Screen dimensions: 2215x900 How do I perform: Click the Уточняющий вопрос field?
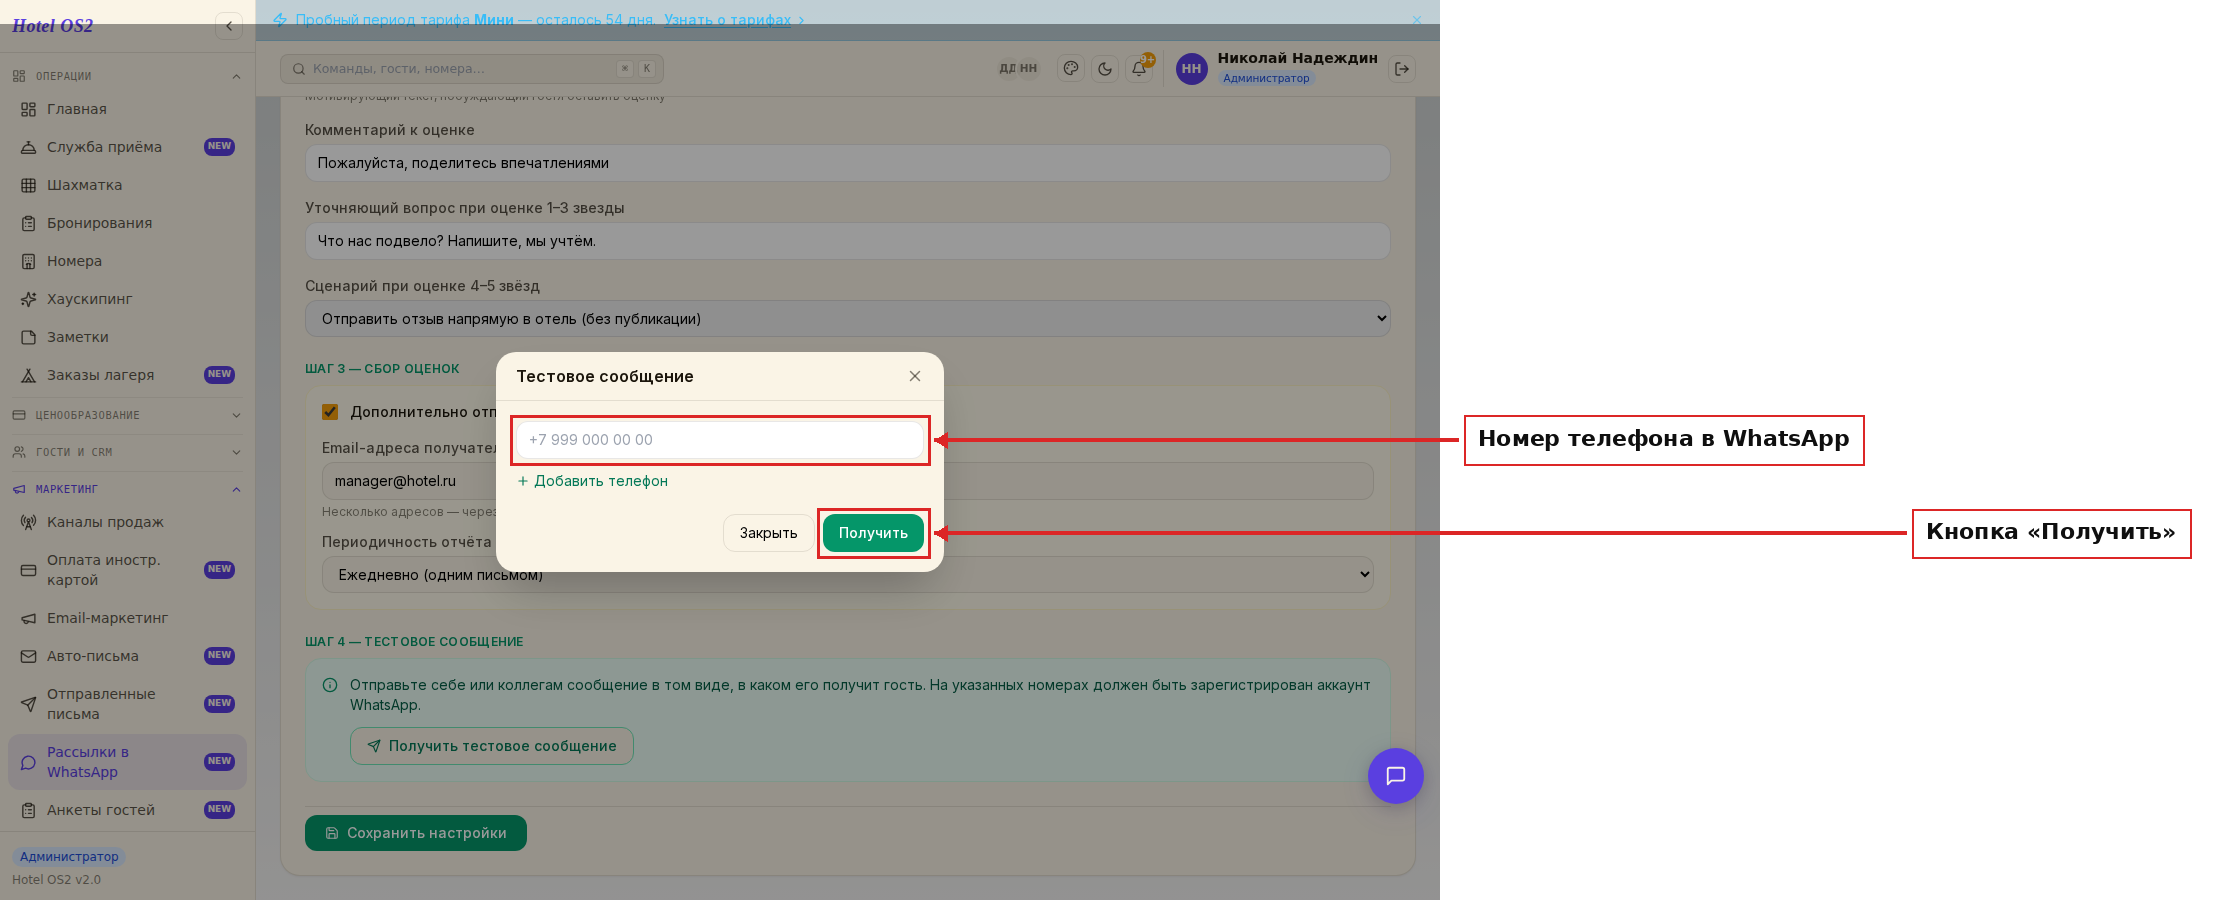point(847,241)
